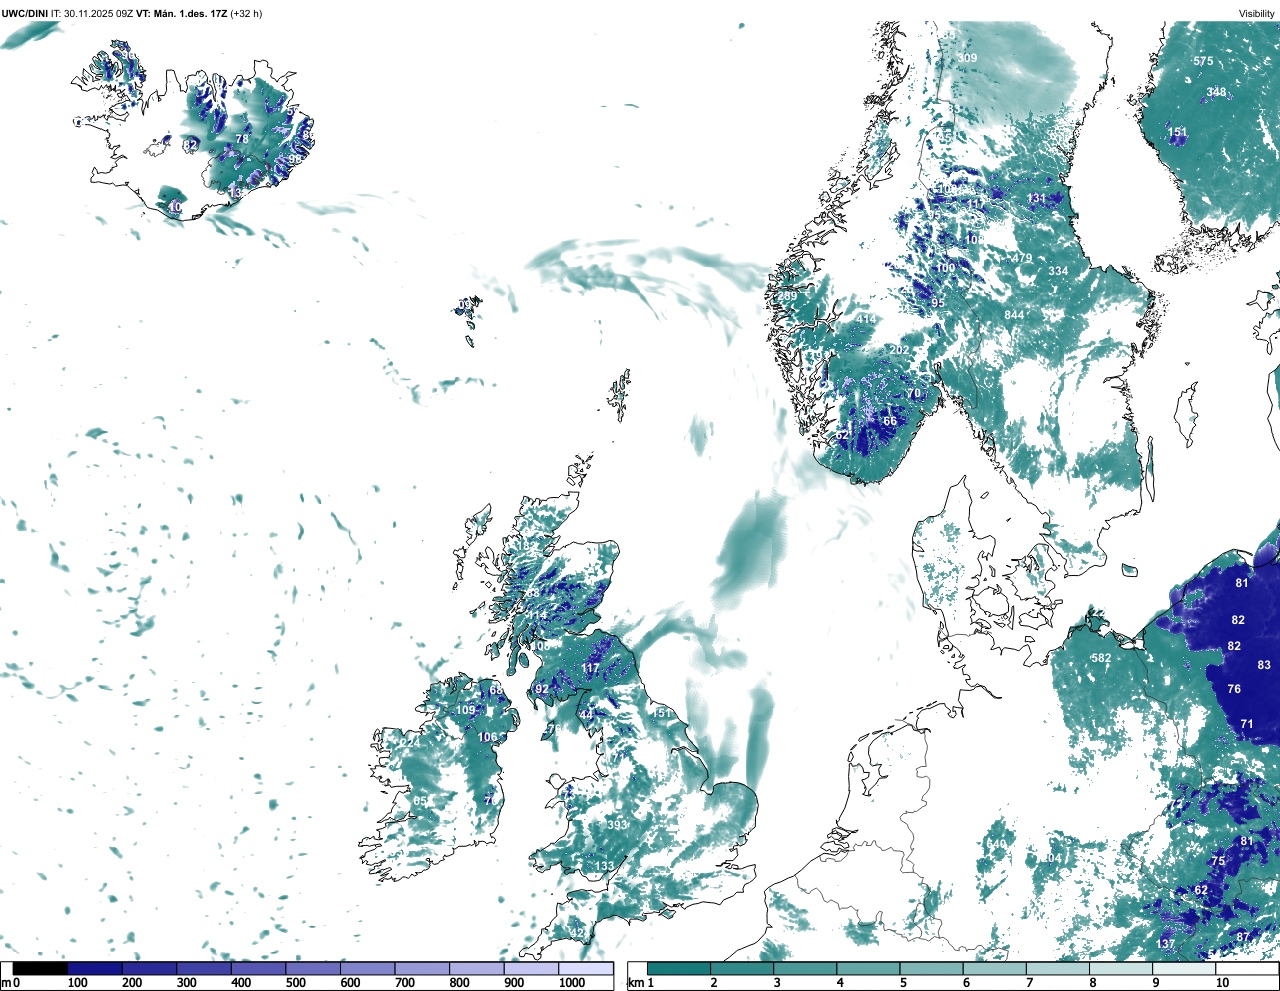Click the "575" value over Finland
The height and width of the screenshot is (991, 1280).
1203,61
